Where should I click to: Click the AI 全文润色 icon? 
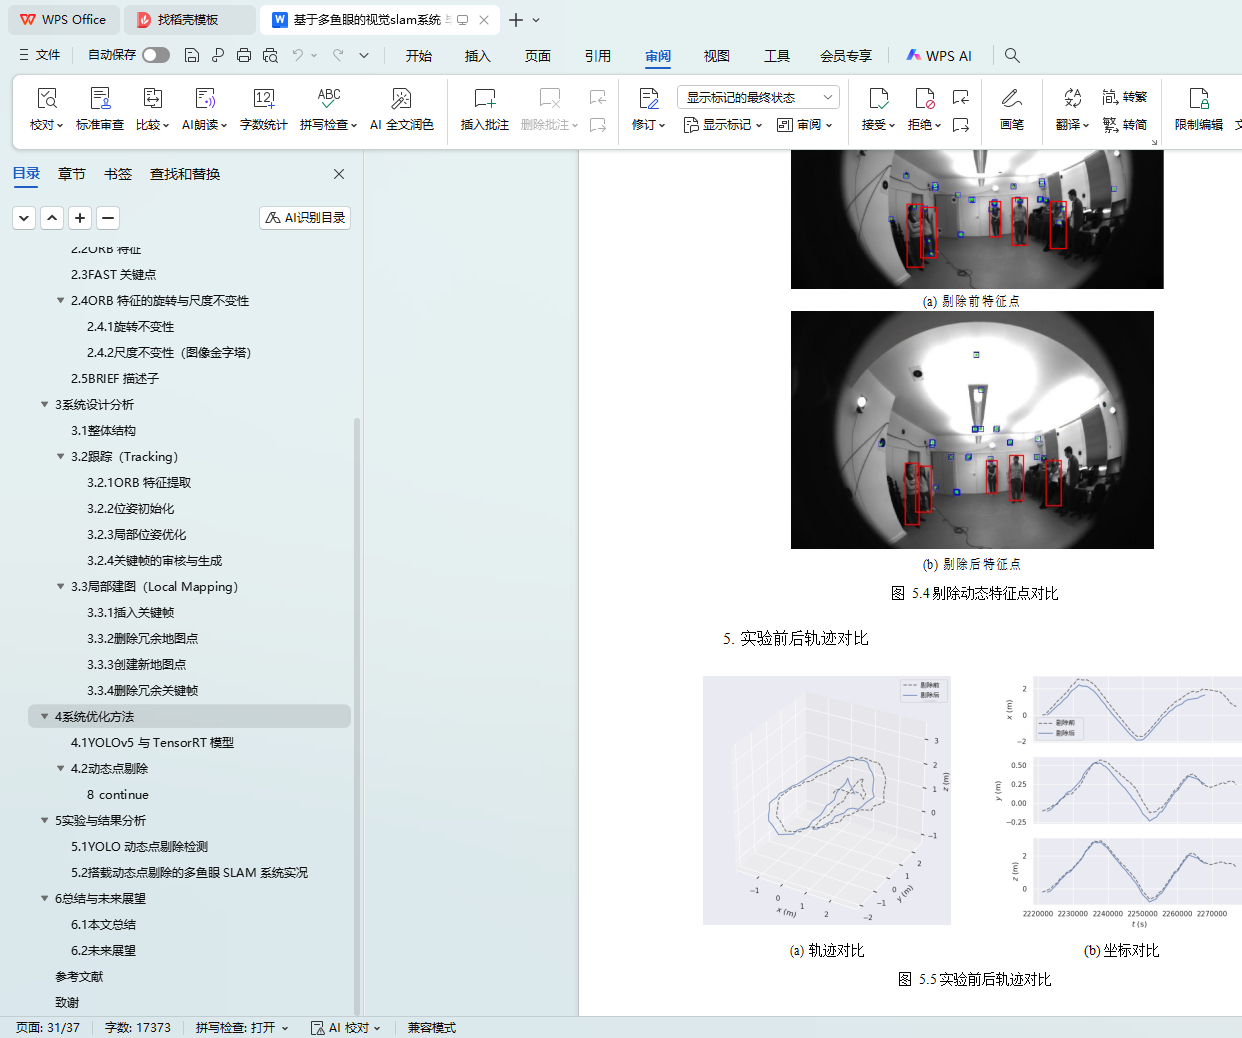coord(401,108)
